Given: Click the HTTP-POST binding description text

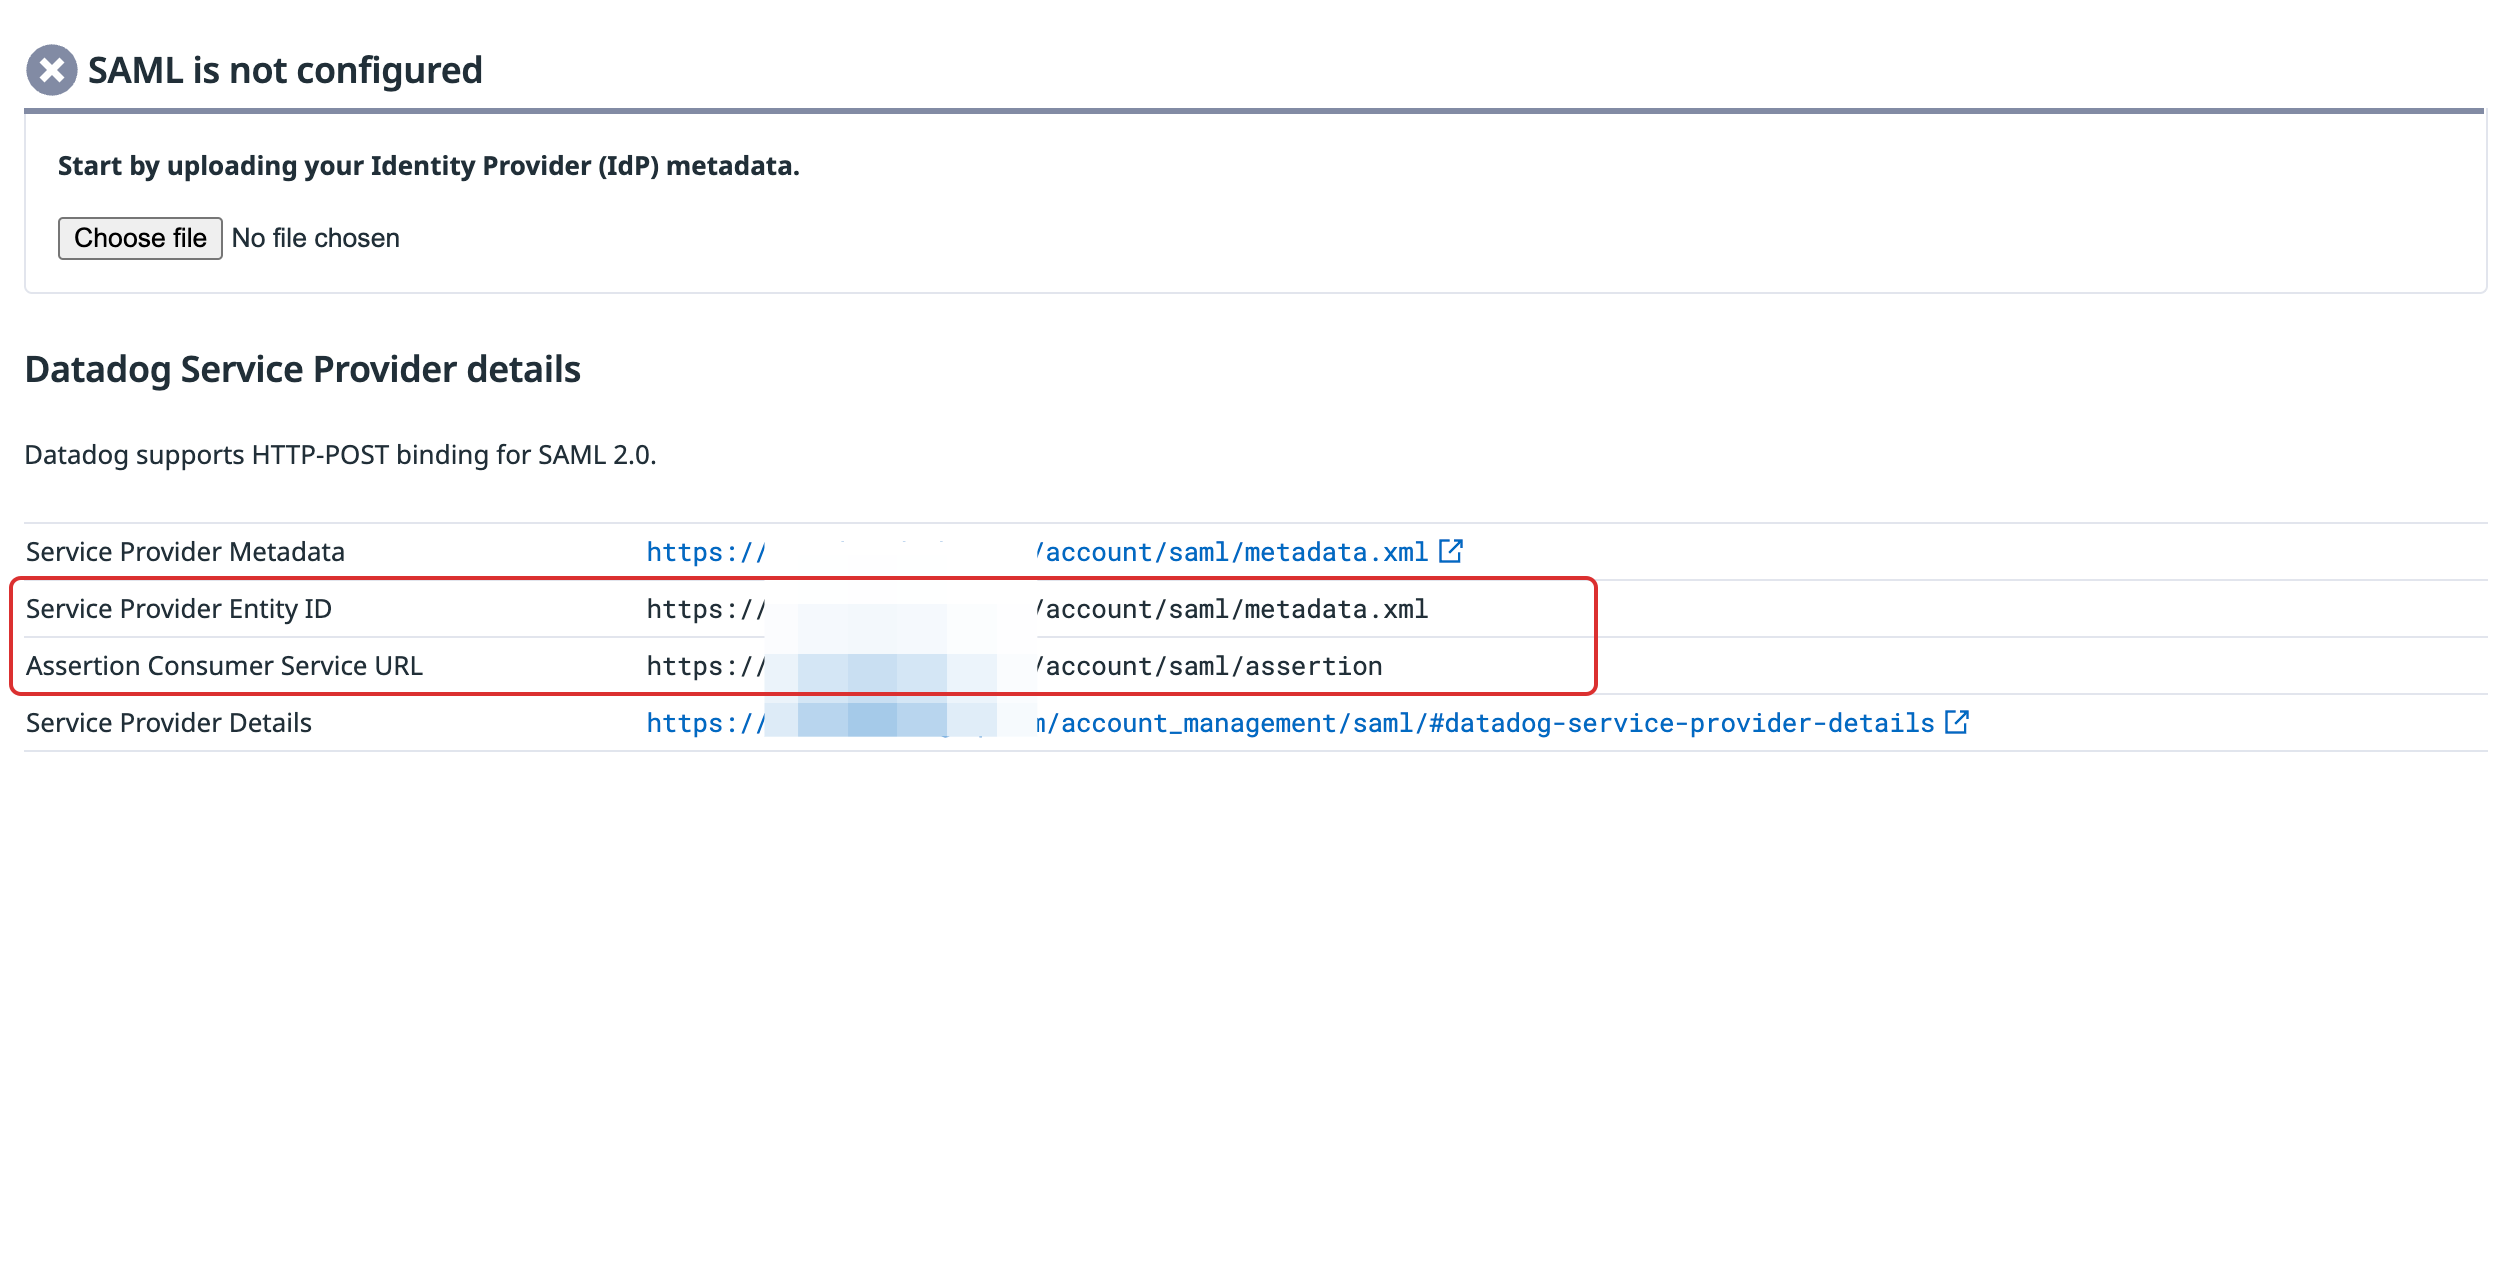Looking at the screenshot, I should point(340,455).
